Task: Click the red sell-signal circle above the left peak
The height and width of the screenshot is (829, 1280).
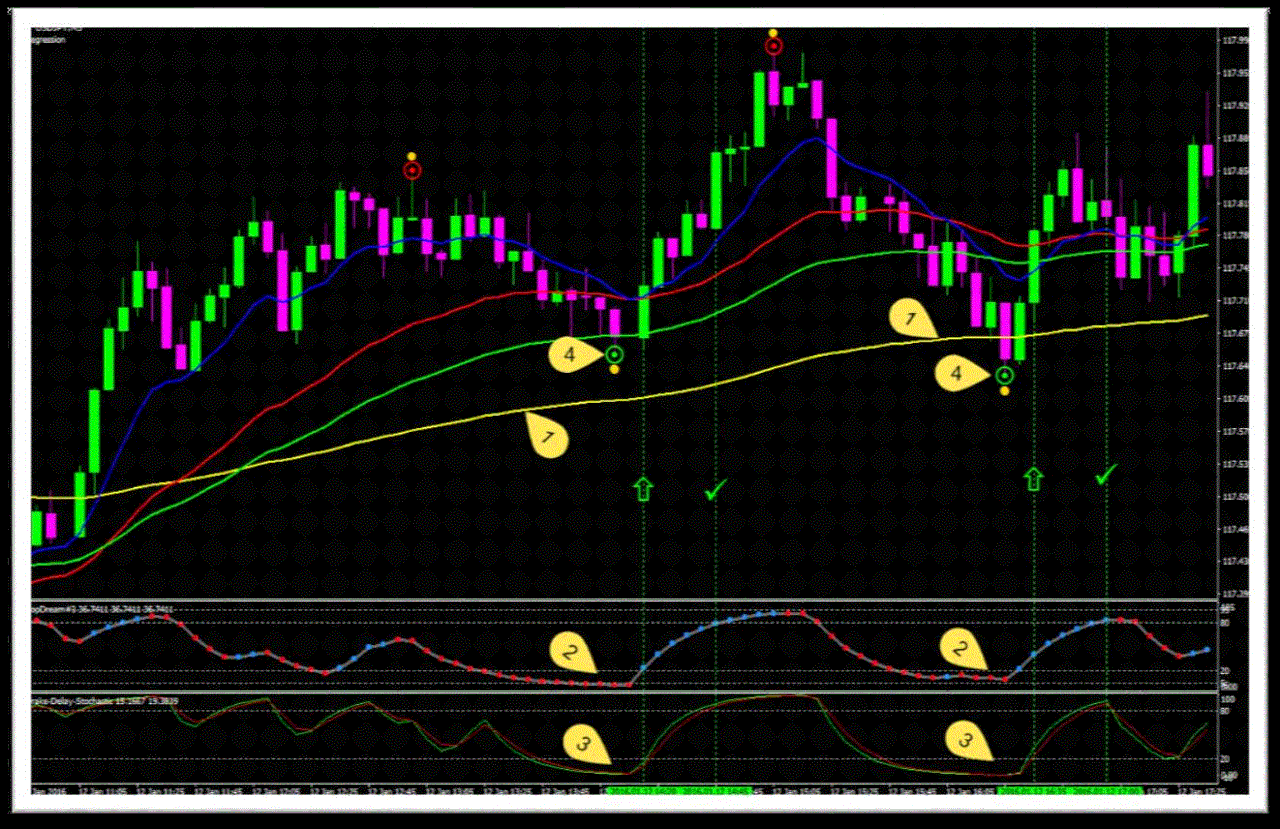Action: [x=410, y=172]
